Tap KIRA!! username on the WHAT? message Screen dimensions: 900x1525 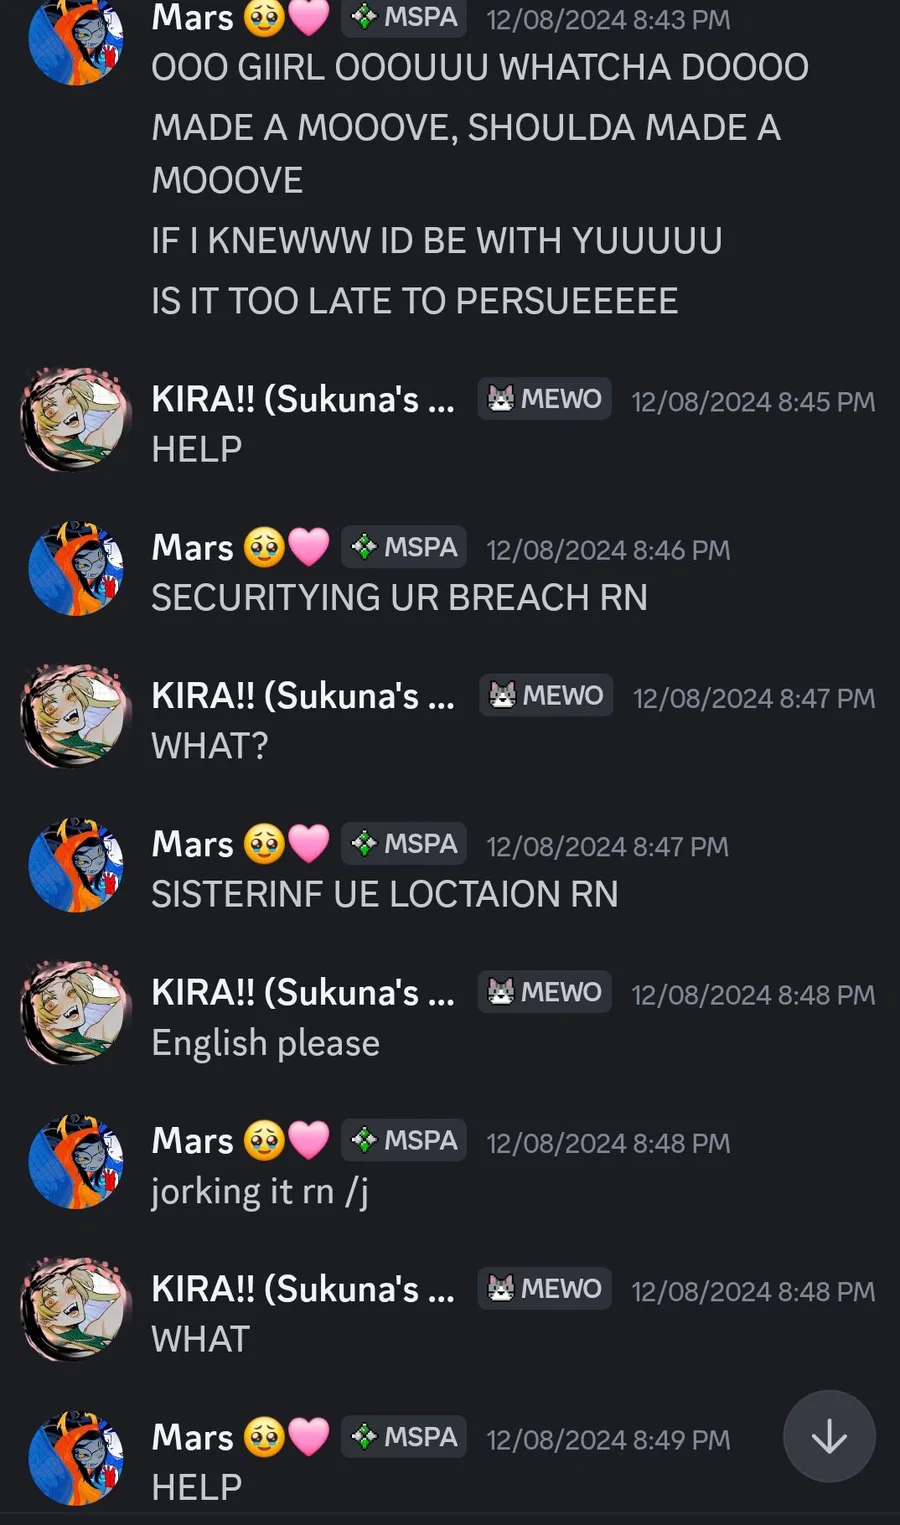303,696
